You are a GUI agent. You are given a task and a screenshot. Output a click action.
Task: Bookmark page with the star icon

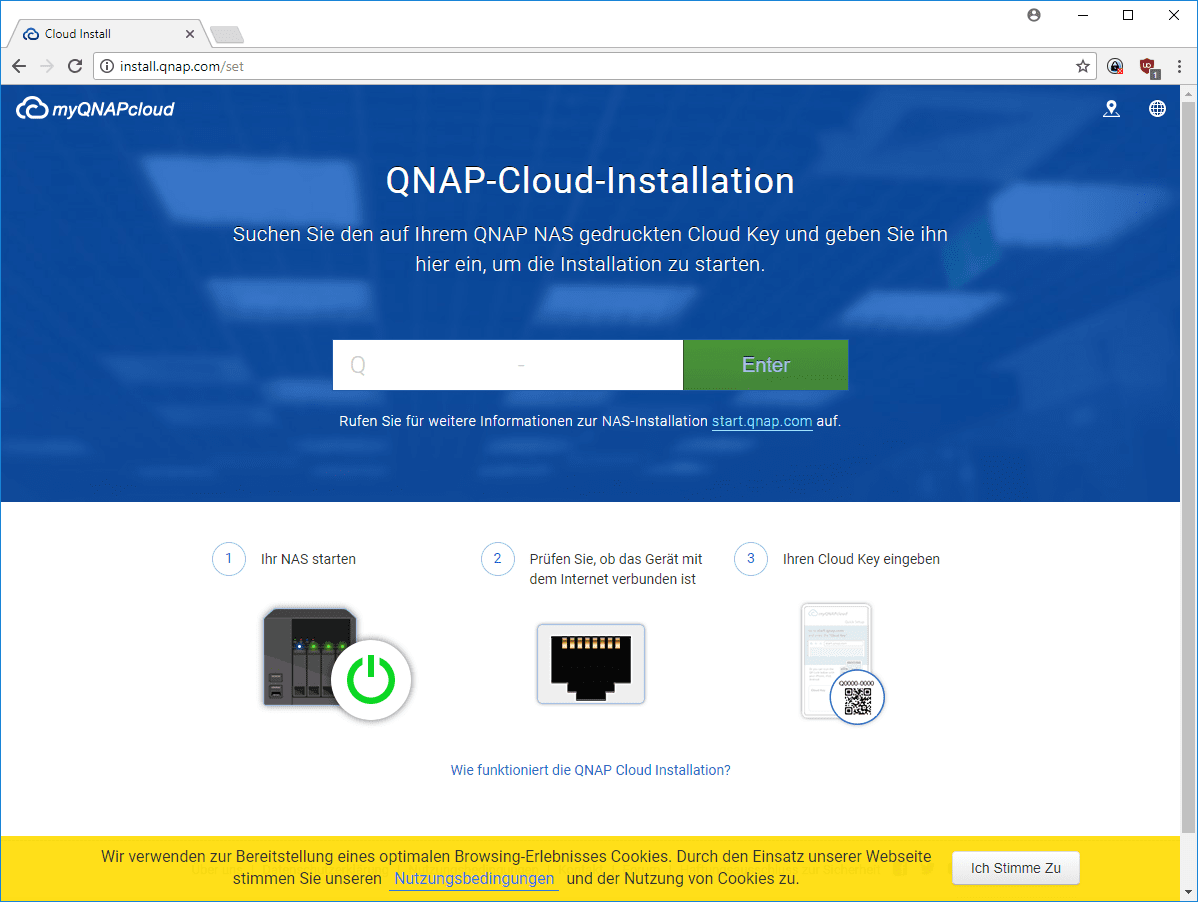[1083, 66]
